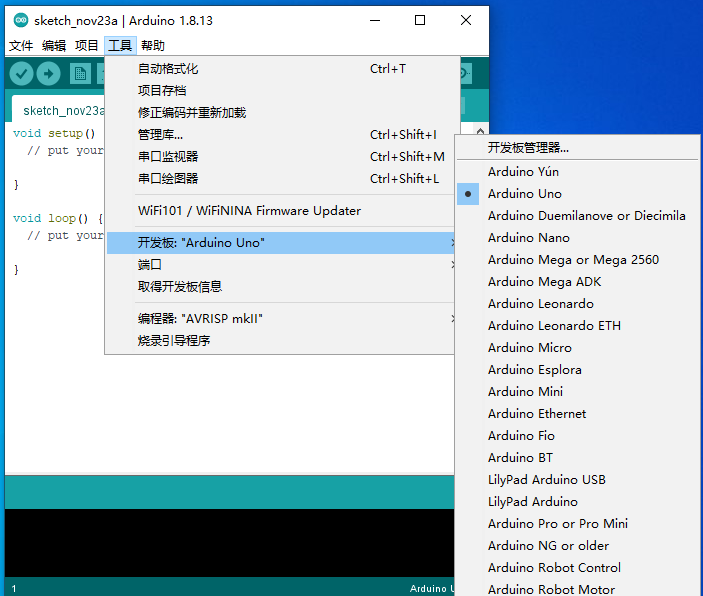Select LilyPad Arduino USB board
Image resolution: width=703 pixels, height=596 pixels.
[x=577, y=479]
